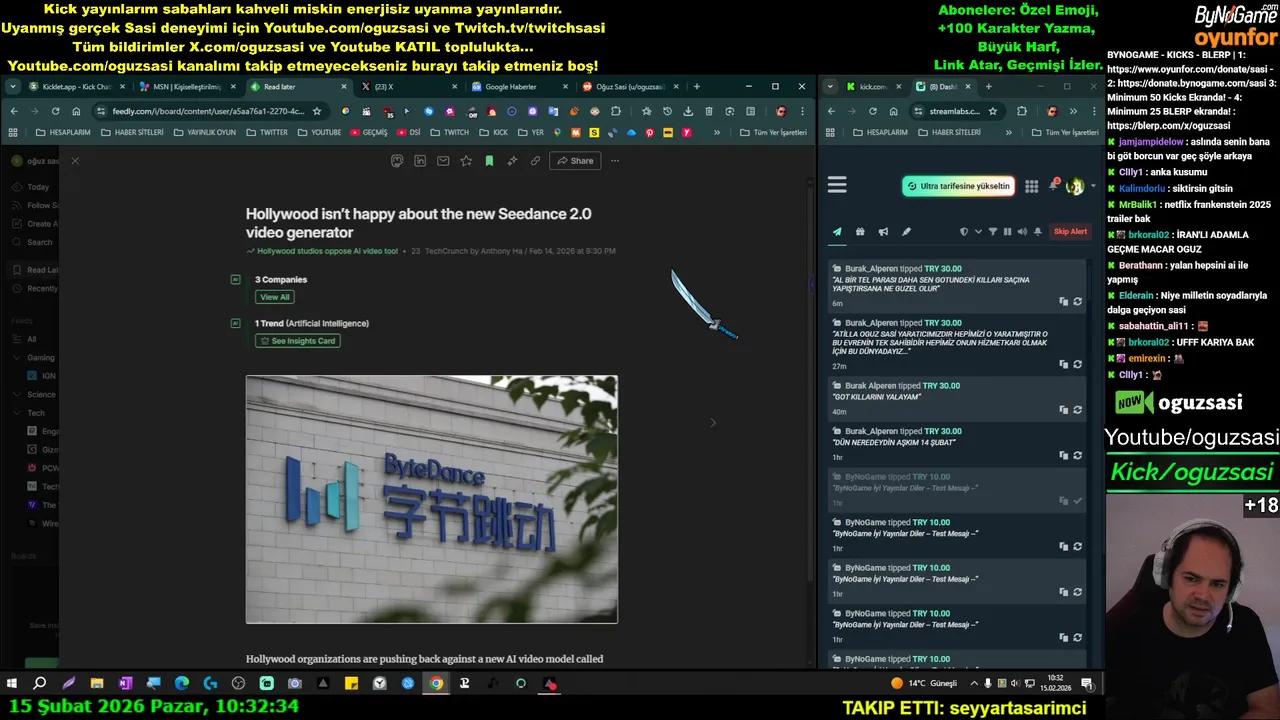Click the Share button in Feedly
Screen dimensions: 1280x720
[x=575, y=161]
